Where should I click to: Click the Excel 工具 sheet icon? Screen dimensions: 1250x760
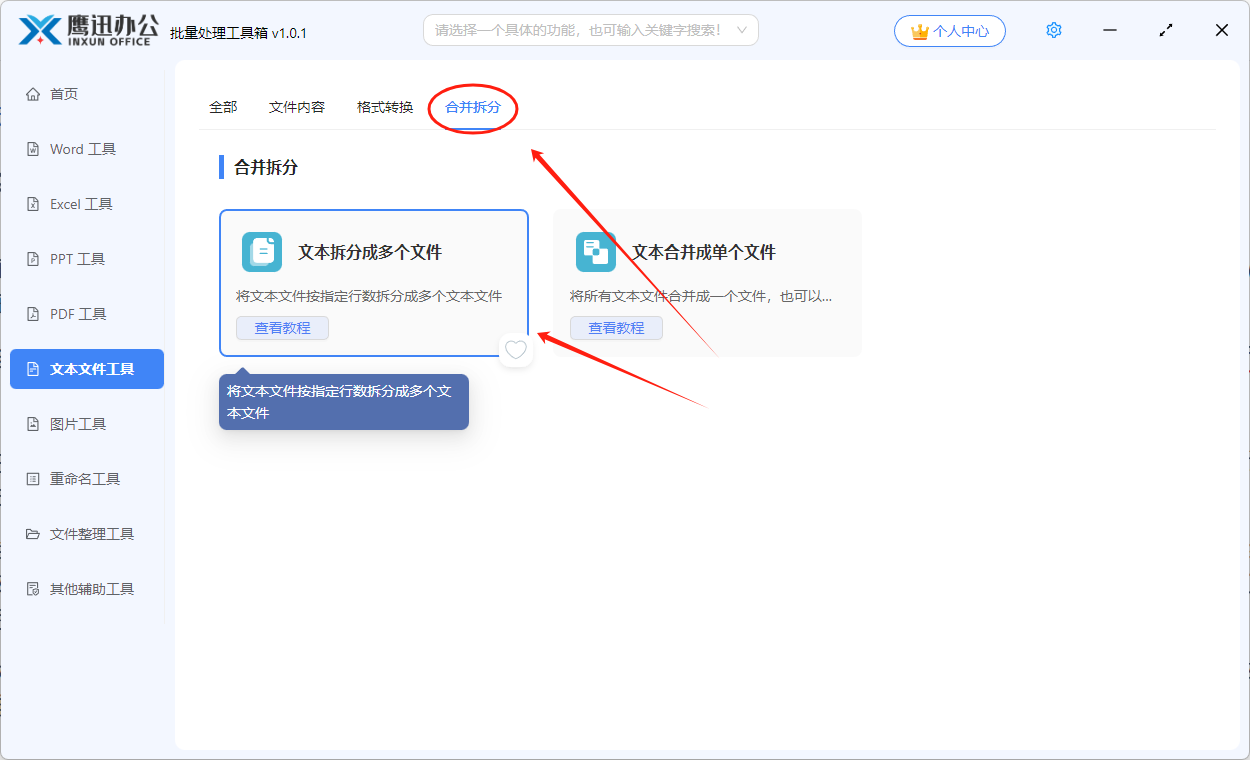click(33, 204)
